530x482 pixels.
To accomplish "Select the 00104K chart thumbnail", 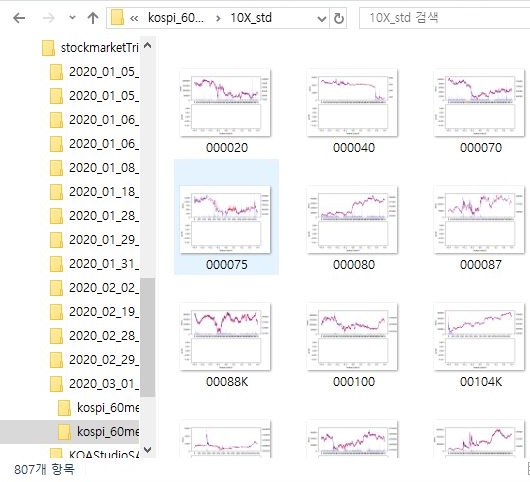I will [x=479, y=337].
